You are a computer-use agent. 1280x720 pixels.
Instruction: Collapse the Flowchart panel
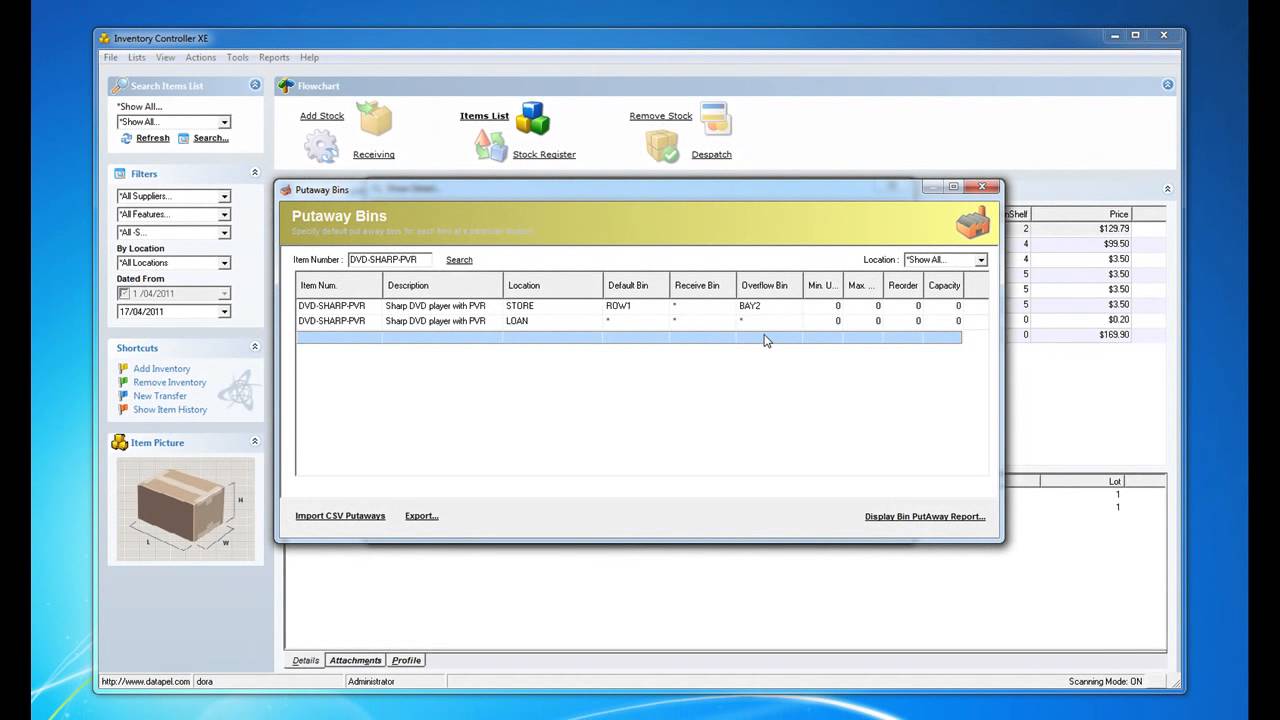coord(1168,85)
